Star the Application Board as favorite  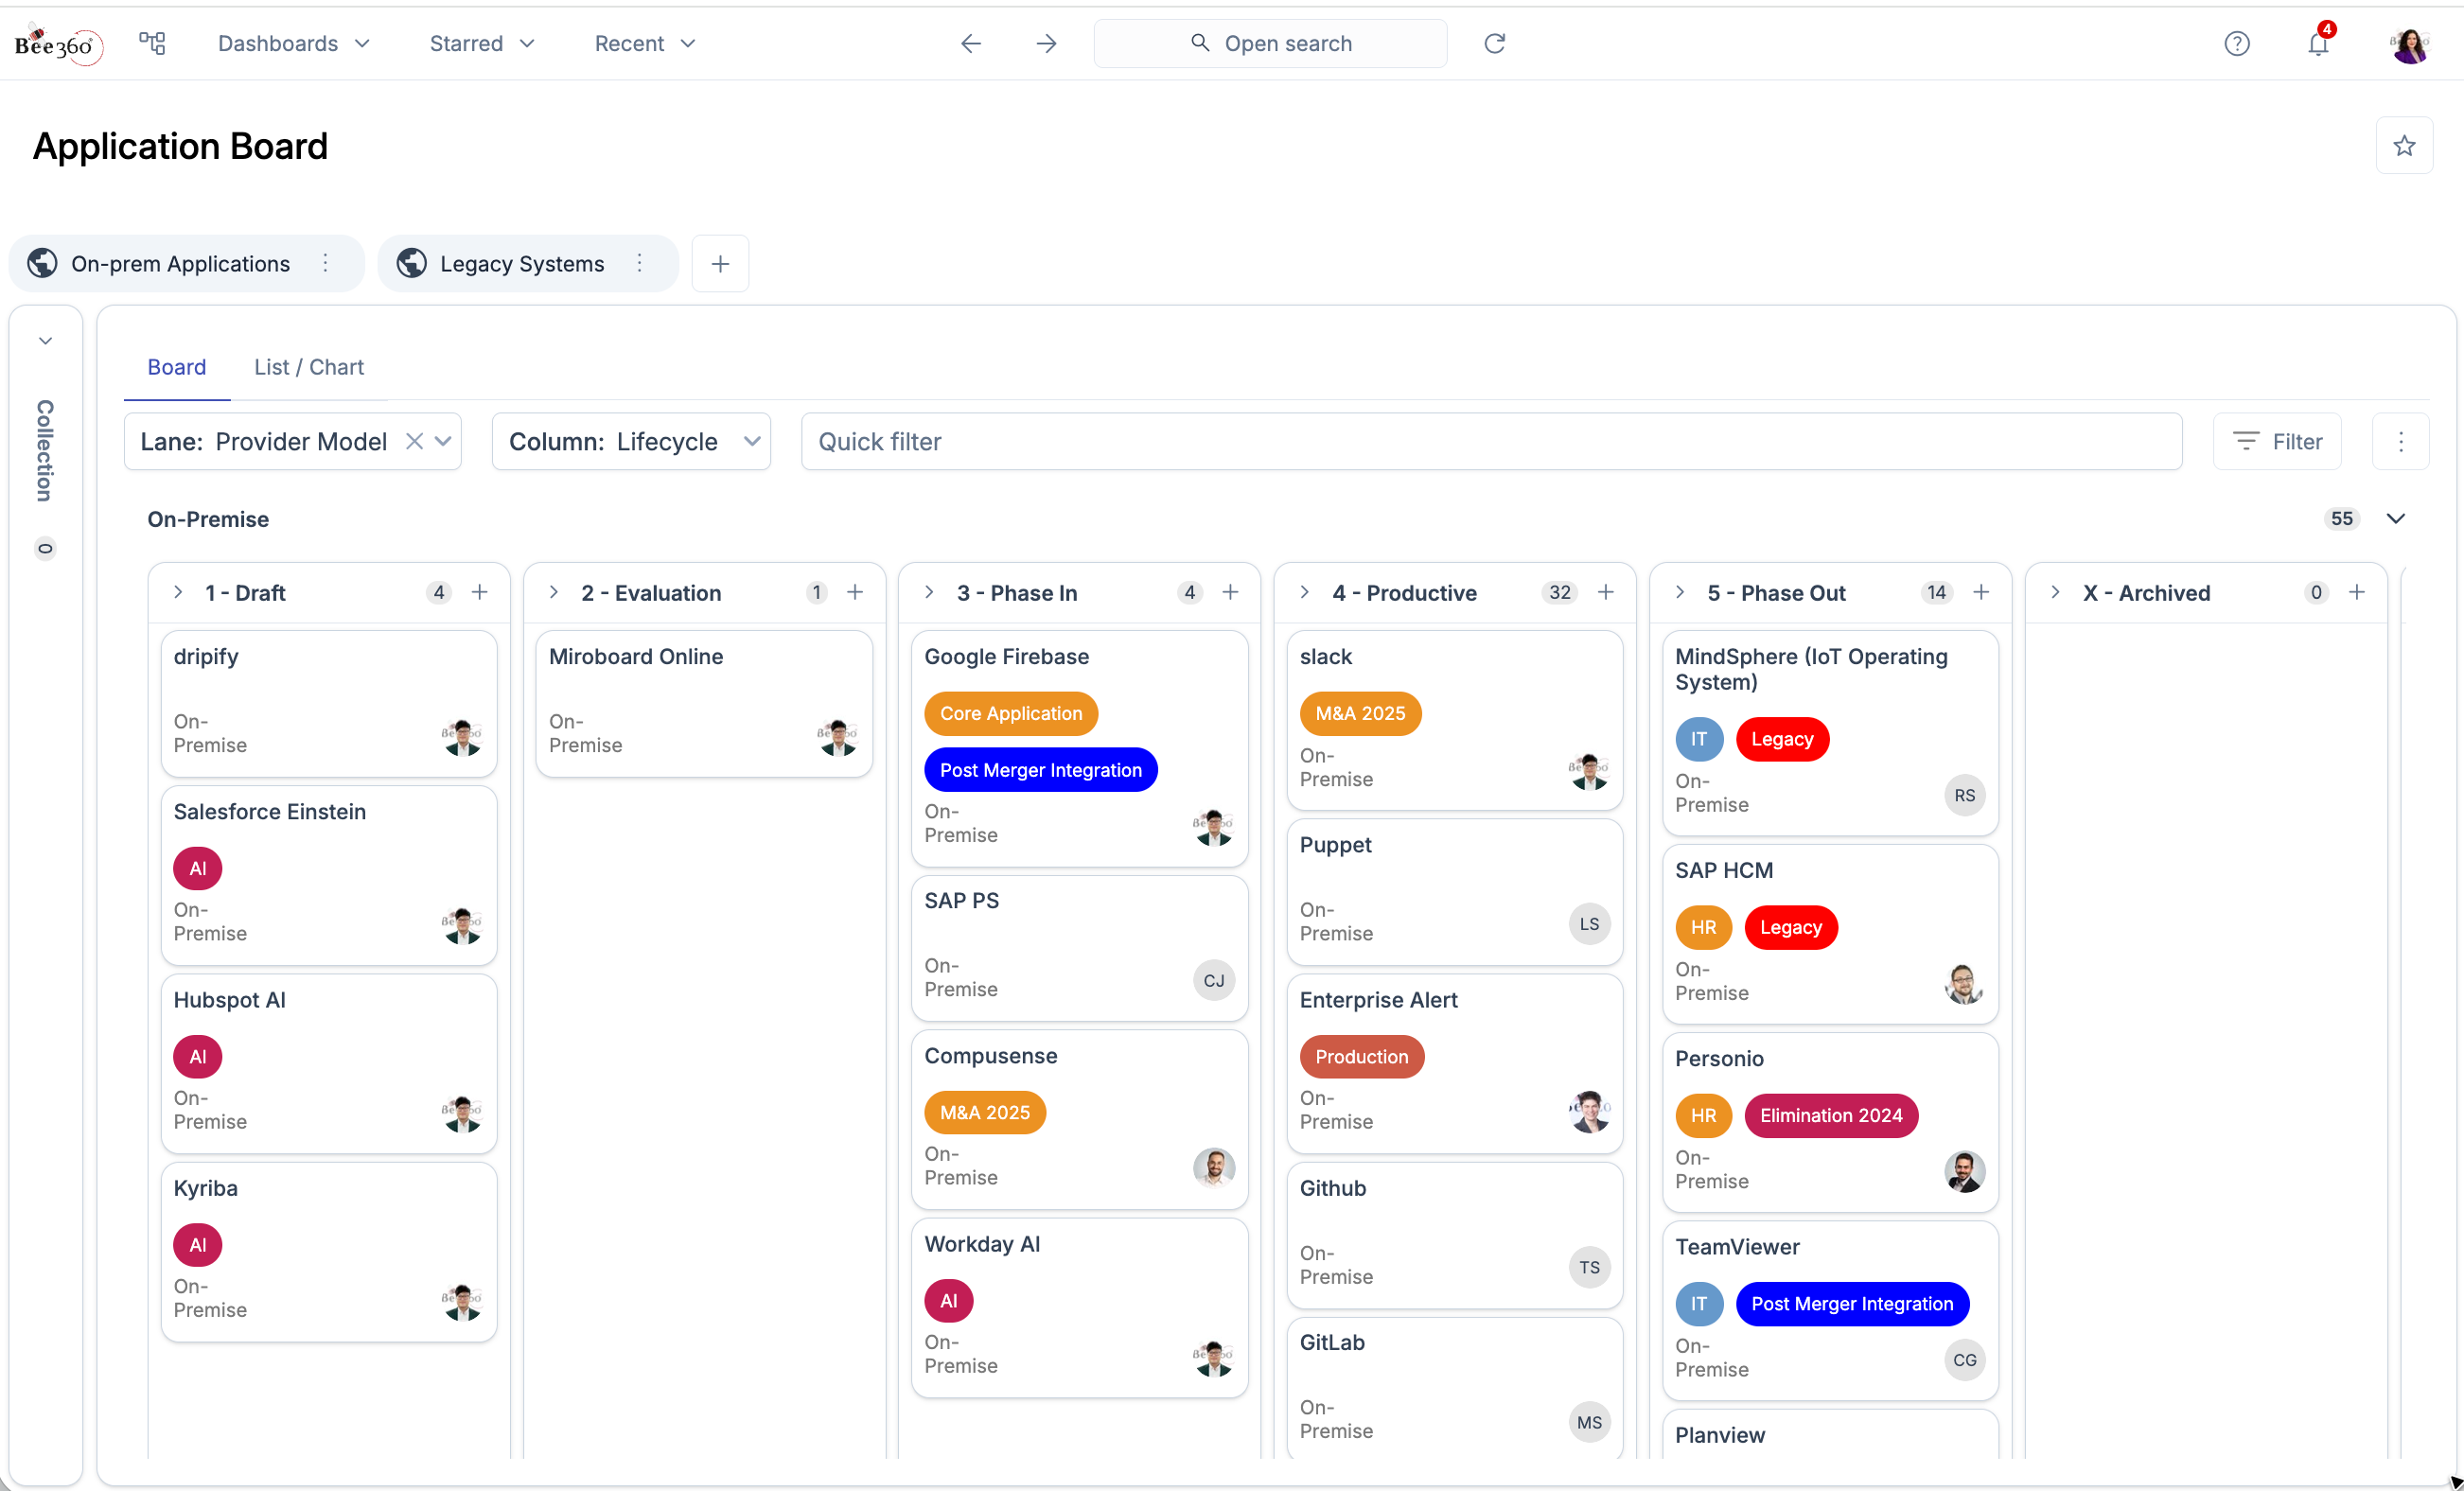2404,145
